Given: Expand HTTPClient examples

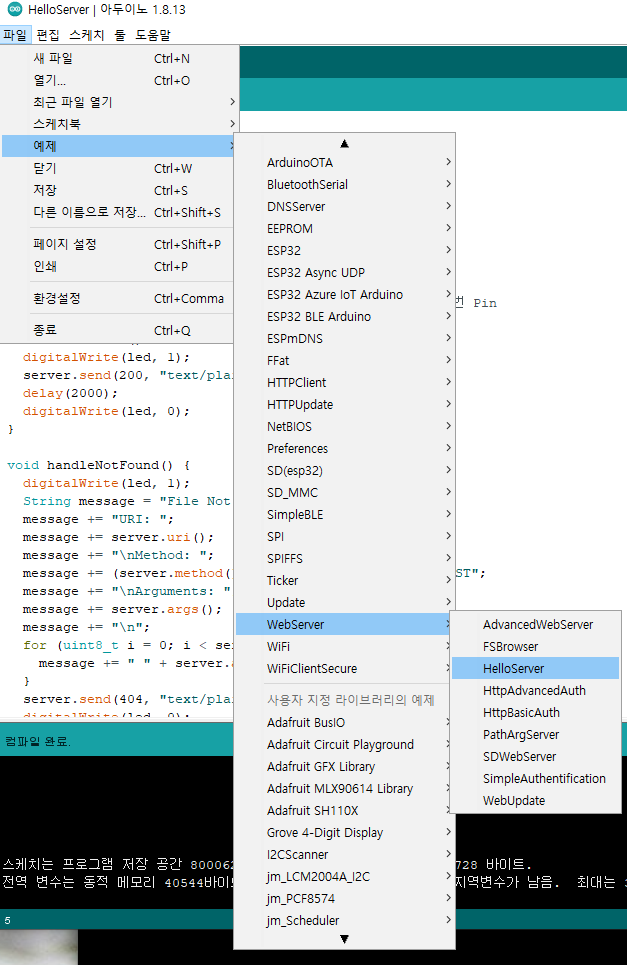Looking at the screenshot, I should (x=345, y=383).
